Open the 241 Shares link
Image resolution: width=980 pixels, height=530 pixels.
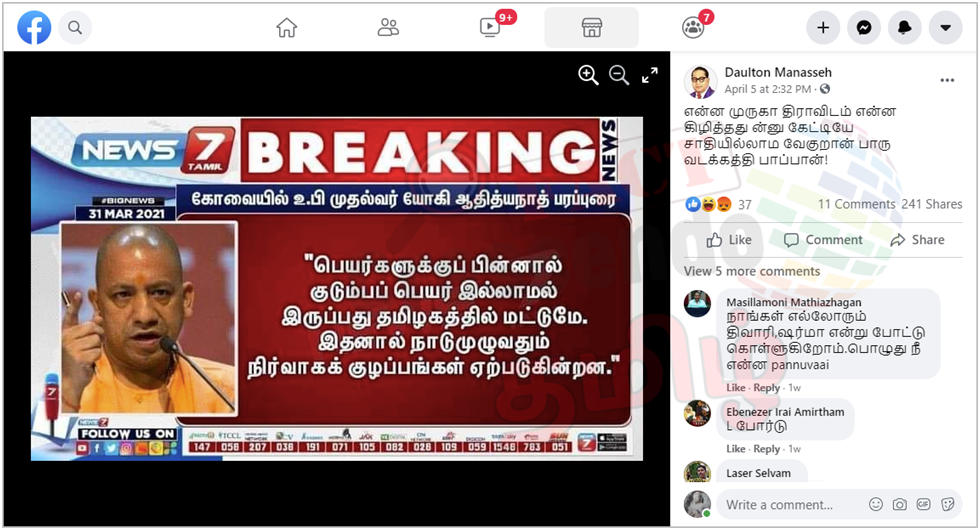click(x=931, y=204)
